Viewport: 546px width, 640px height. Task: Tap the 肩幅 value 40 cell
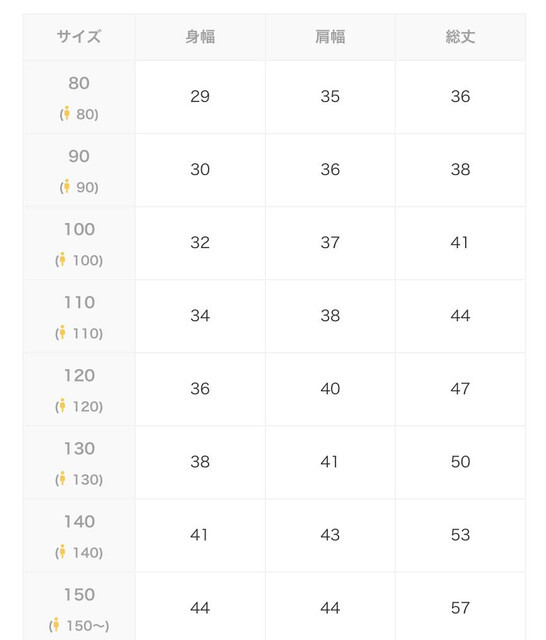pos(330,389)
